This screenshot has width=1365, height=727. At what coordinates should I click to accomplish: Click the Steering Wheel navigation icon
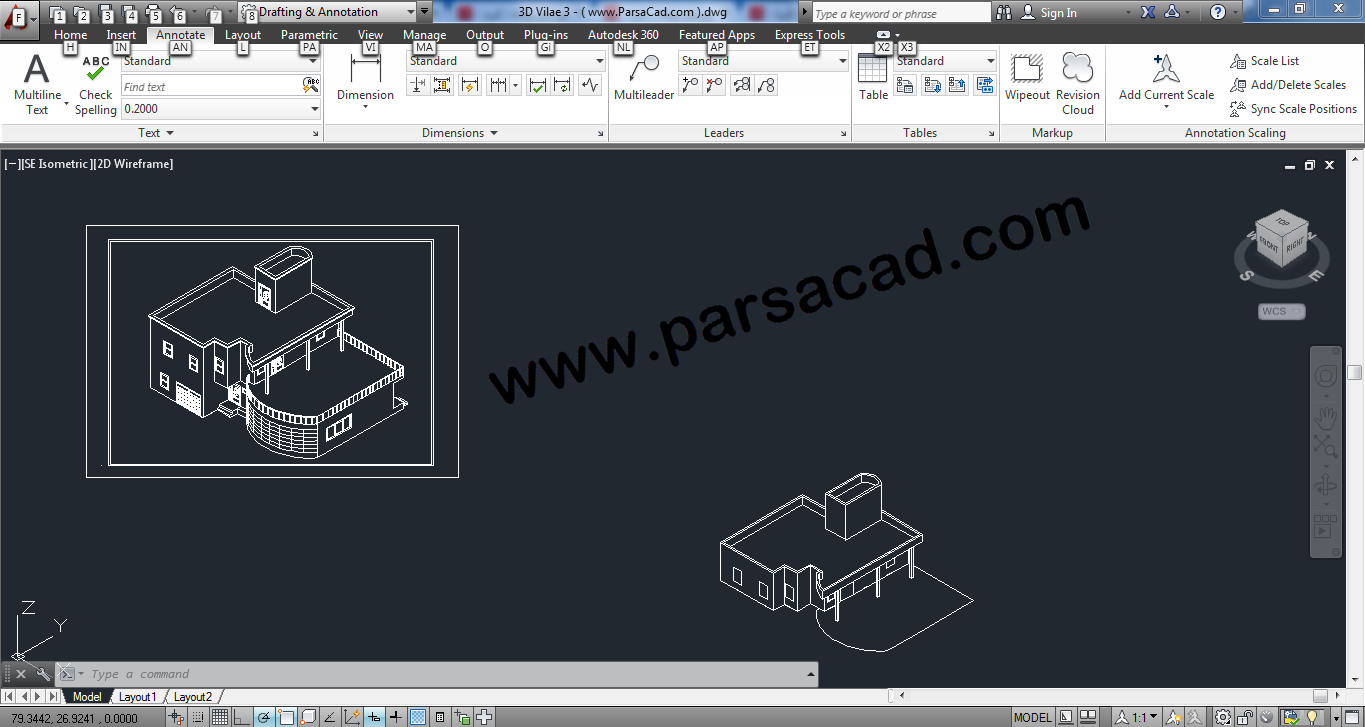click(1326, 376)
